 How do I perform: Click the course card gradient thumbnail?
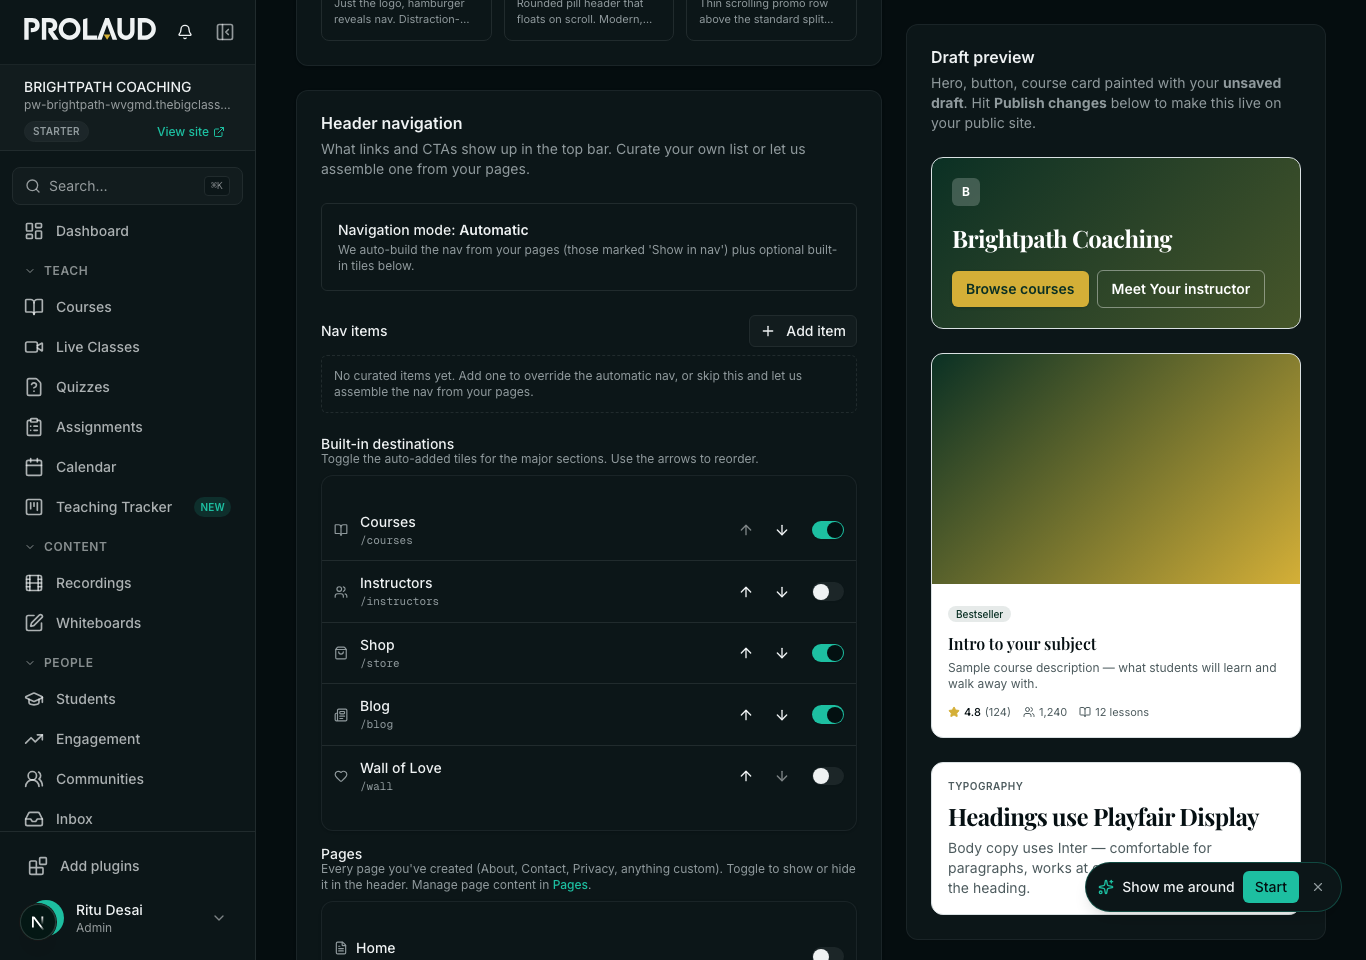tap(1116, 469)
